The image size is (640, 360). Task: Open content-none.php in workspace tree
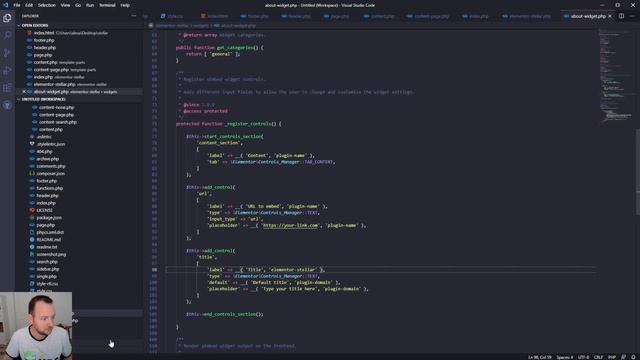(x=56, y=107)
